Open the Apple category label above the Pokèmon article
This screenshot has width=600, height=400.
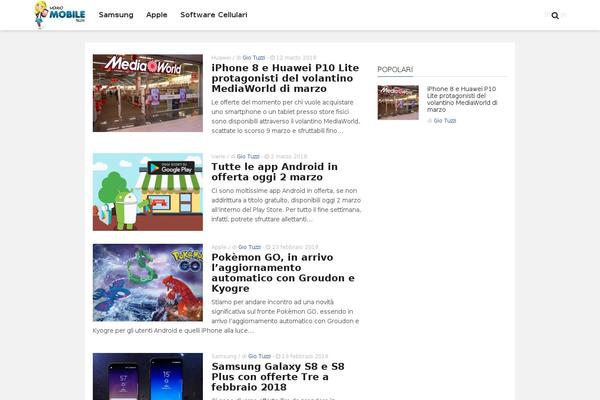[x=219, y=247]
